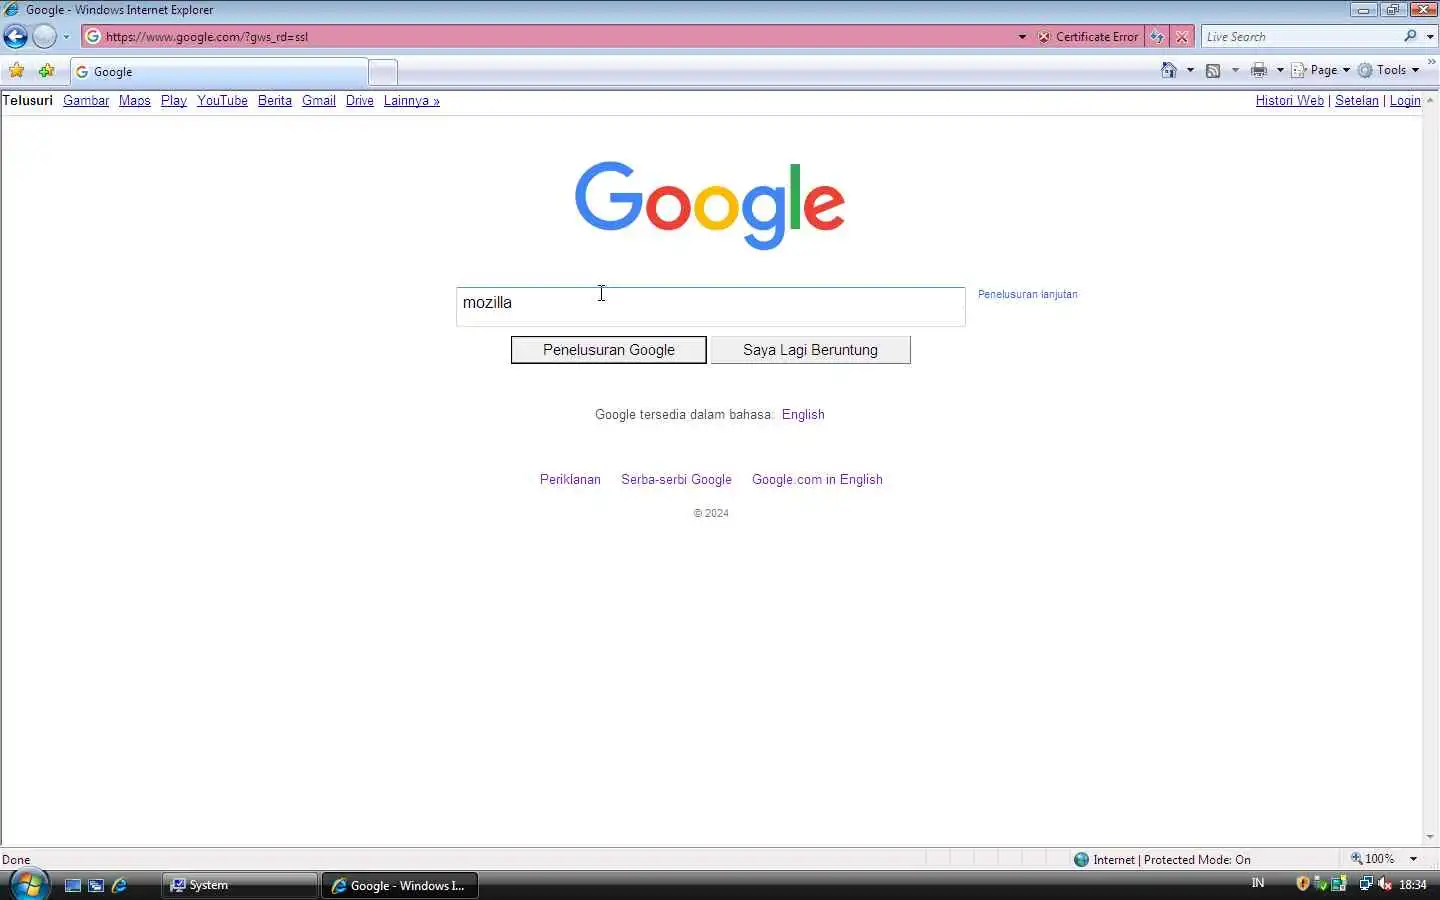The height and width of the screenshot is (900, 1440).
Task: Open the Favorites Center star icon
Action: 17,71
